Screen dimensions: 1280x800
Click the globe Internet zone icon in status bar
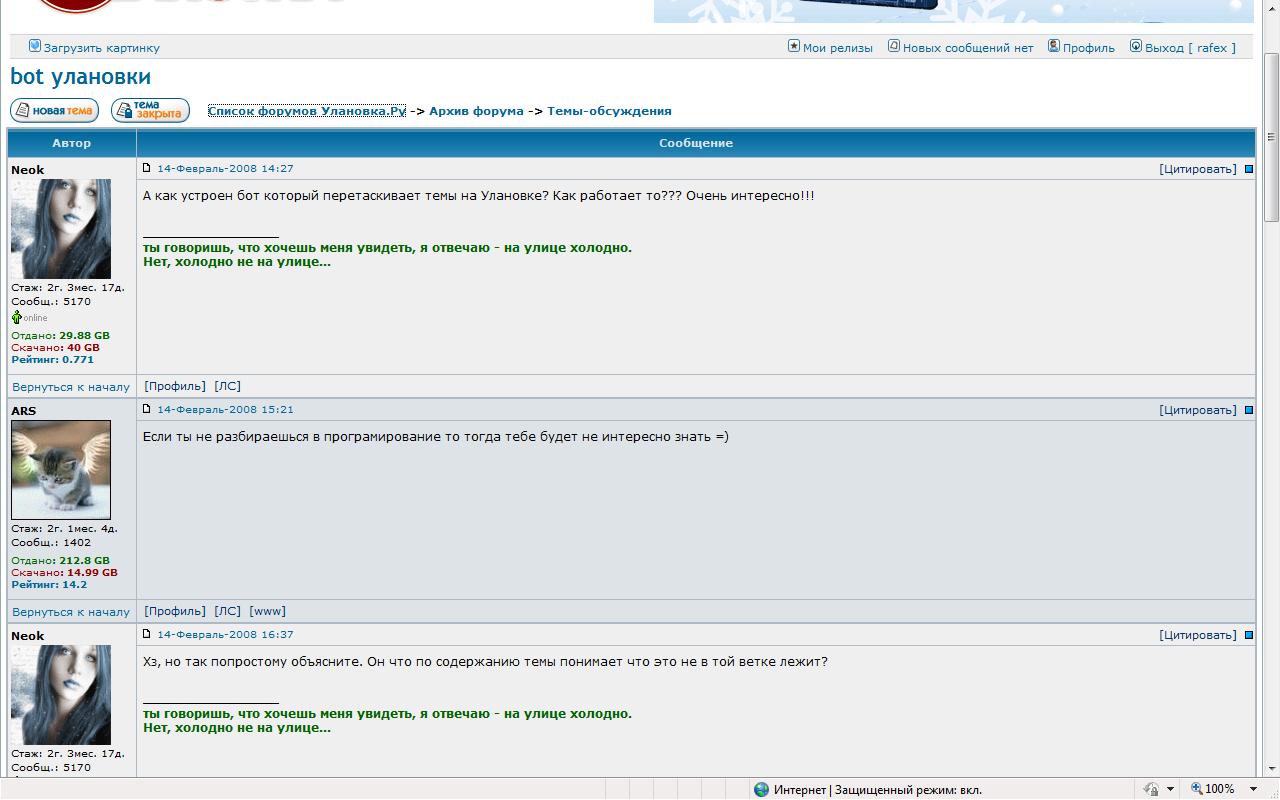coord(762,789)
